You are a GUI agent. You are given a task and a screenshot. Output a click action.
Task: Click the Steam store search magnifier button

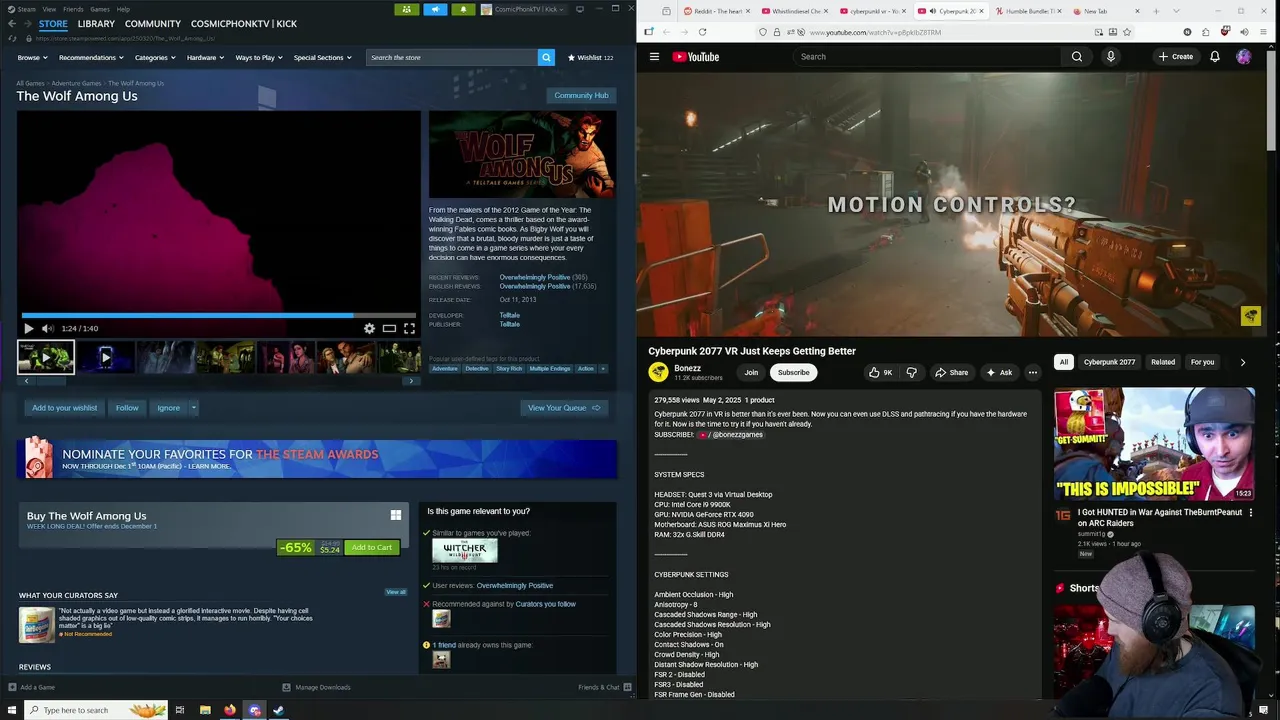tap(546, 57)
